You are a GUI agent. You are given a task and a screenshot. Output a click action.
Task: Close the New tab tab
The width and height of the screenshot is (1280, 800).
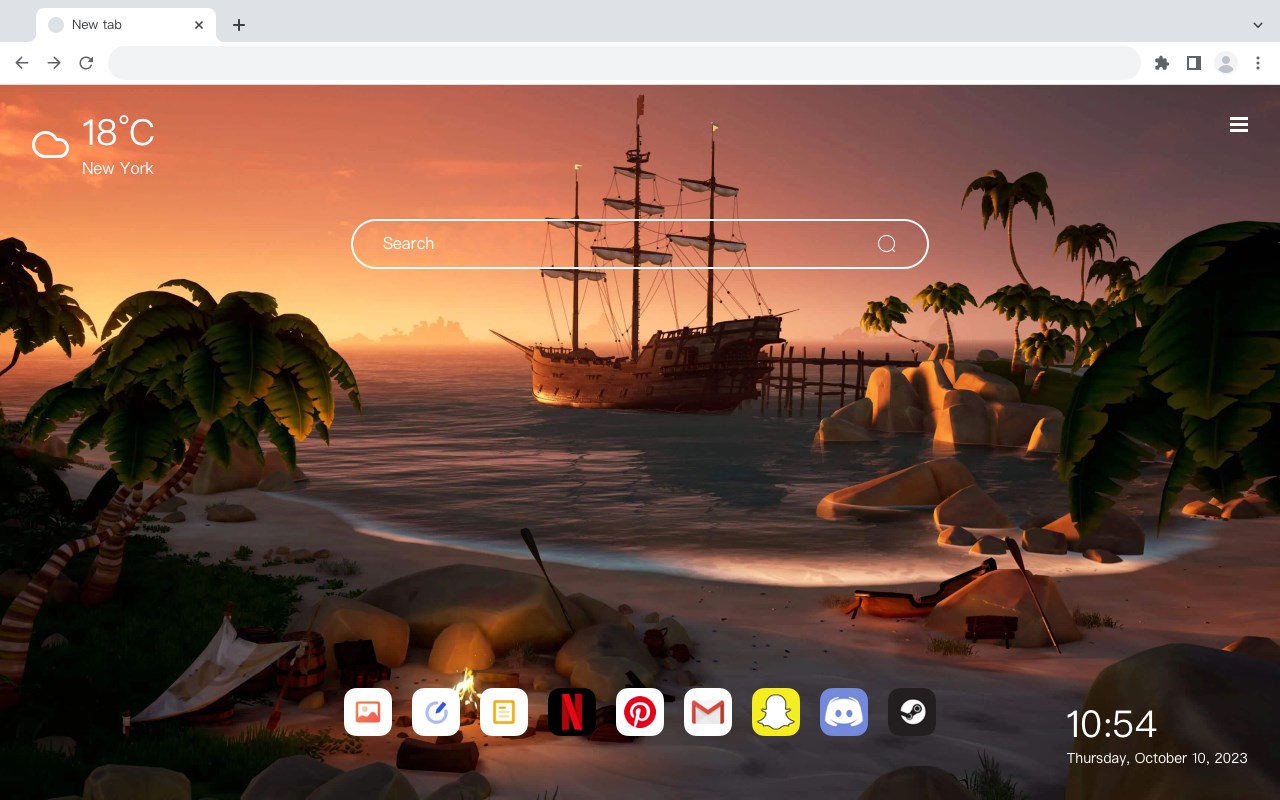click(x=199, y=25)
